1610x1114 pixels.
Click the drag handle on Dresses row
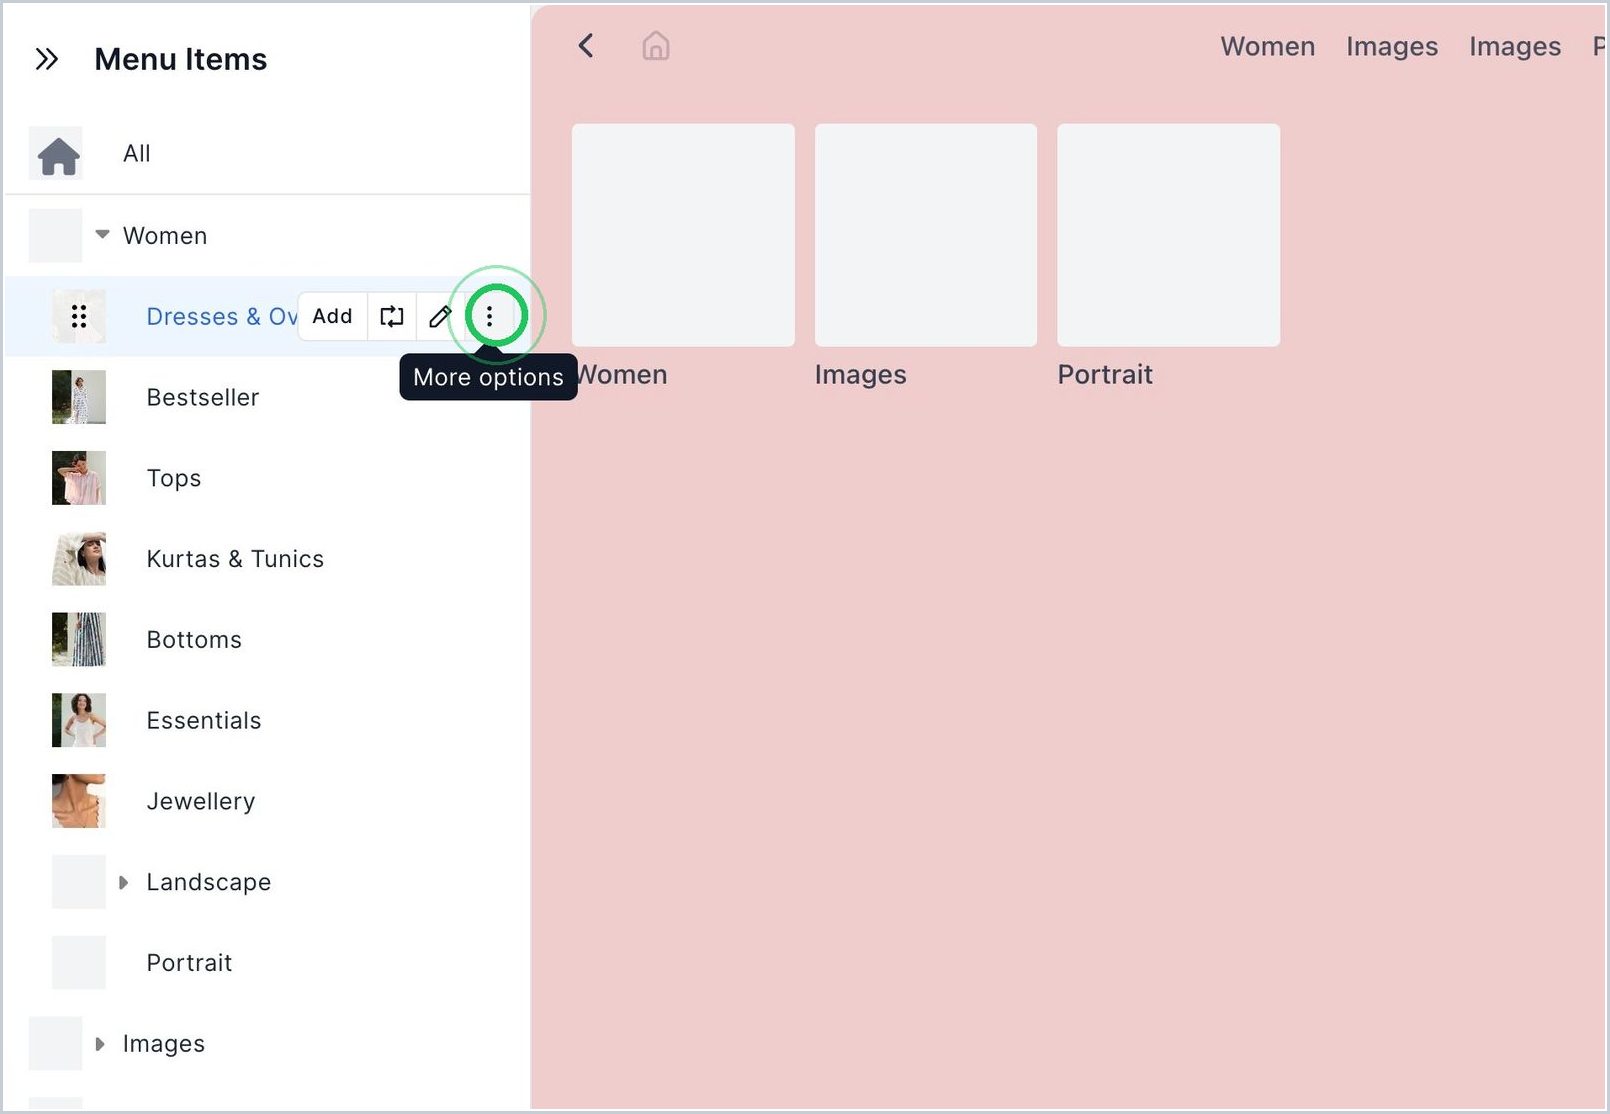(79, 317)
